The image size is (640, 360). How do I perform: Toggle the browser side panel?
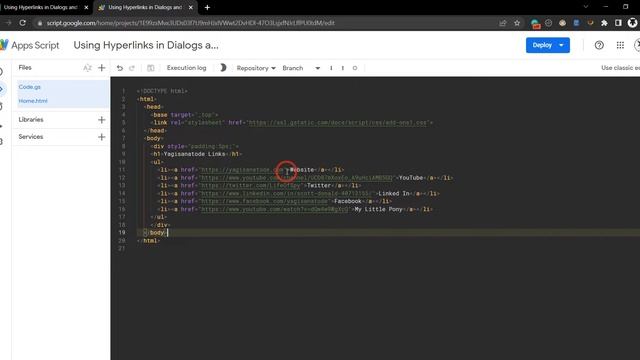click(x=618, y=23)
